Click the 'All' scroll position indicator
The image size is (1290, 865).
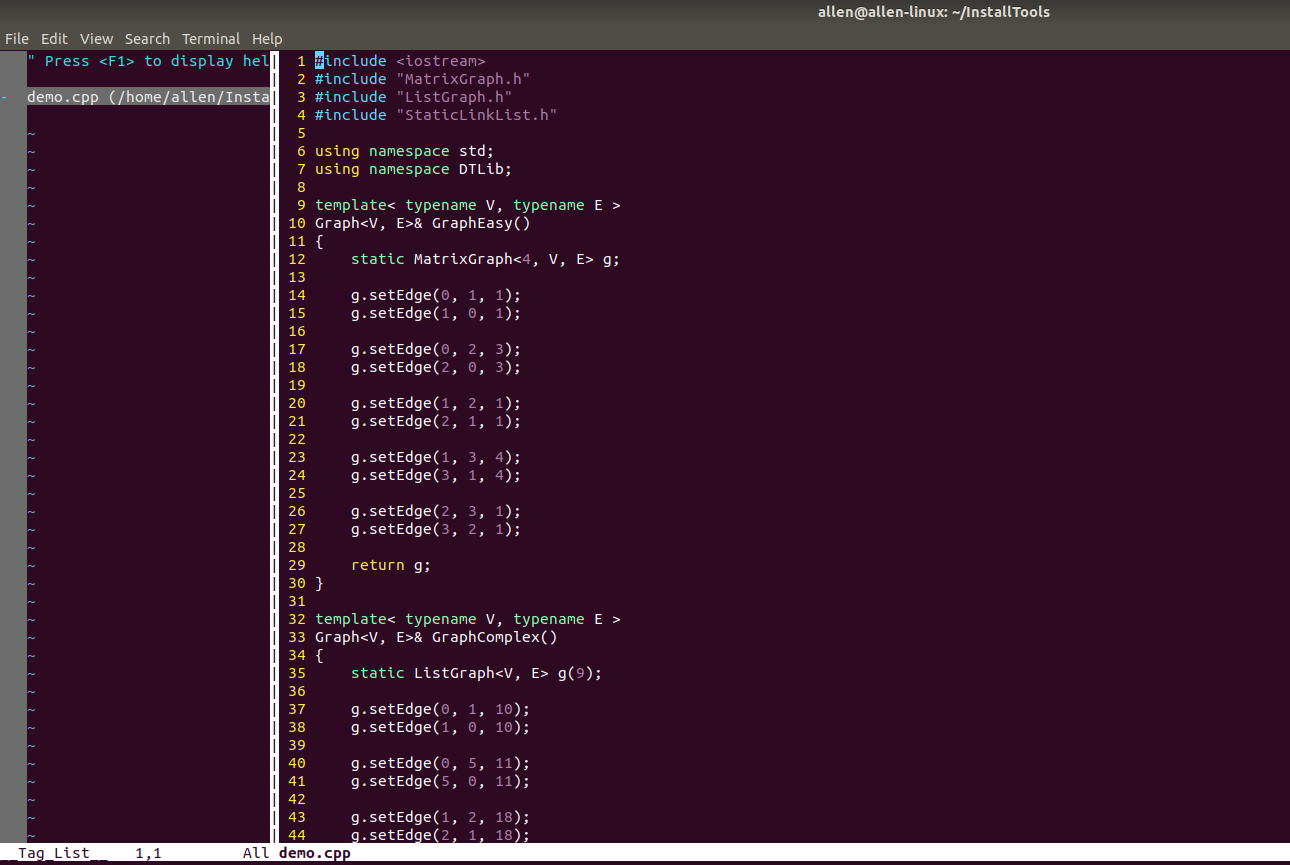click(256, 853)
